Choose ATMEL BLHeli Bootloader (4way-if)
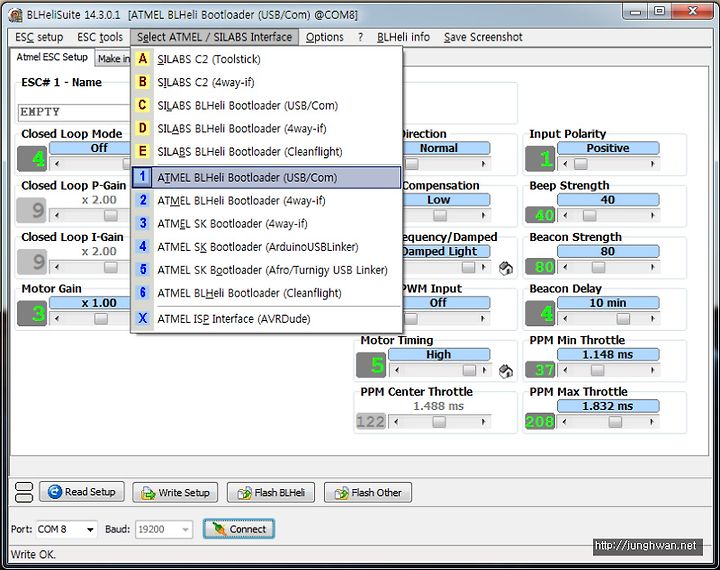Image resolution: width=720 pixels, height=570 pixels. 267,201
